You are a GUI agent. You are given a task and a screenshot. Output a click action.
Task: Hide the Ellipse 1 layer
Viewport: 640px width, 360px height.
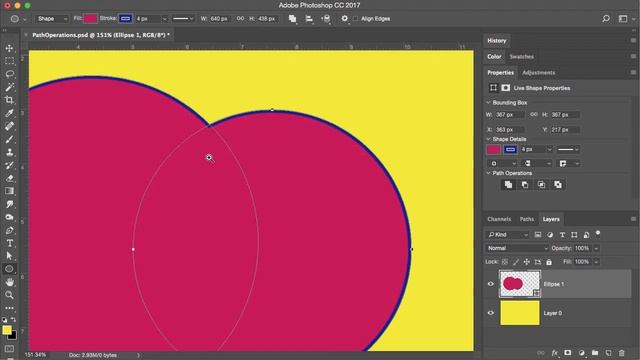coord(491,284)
